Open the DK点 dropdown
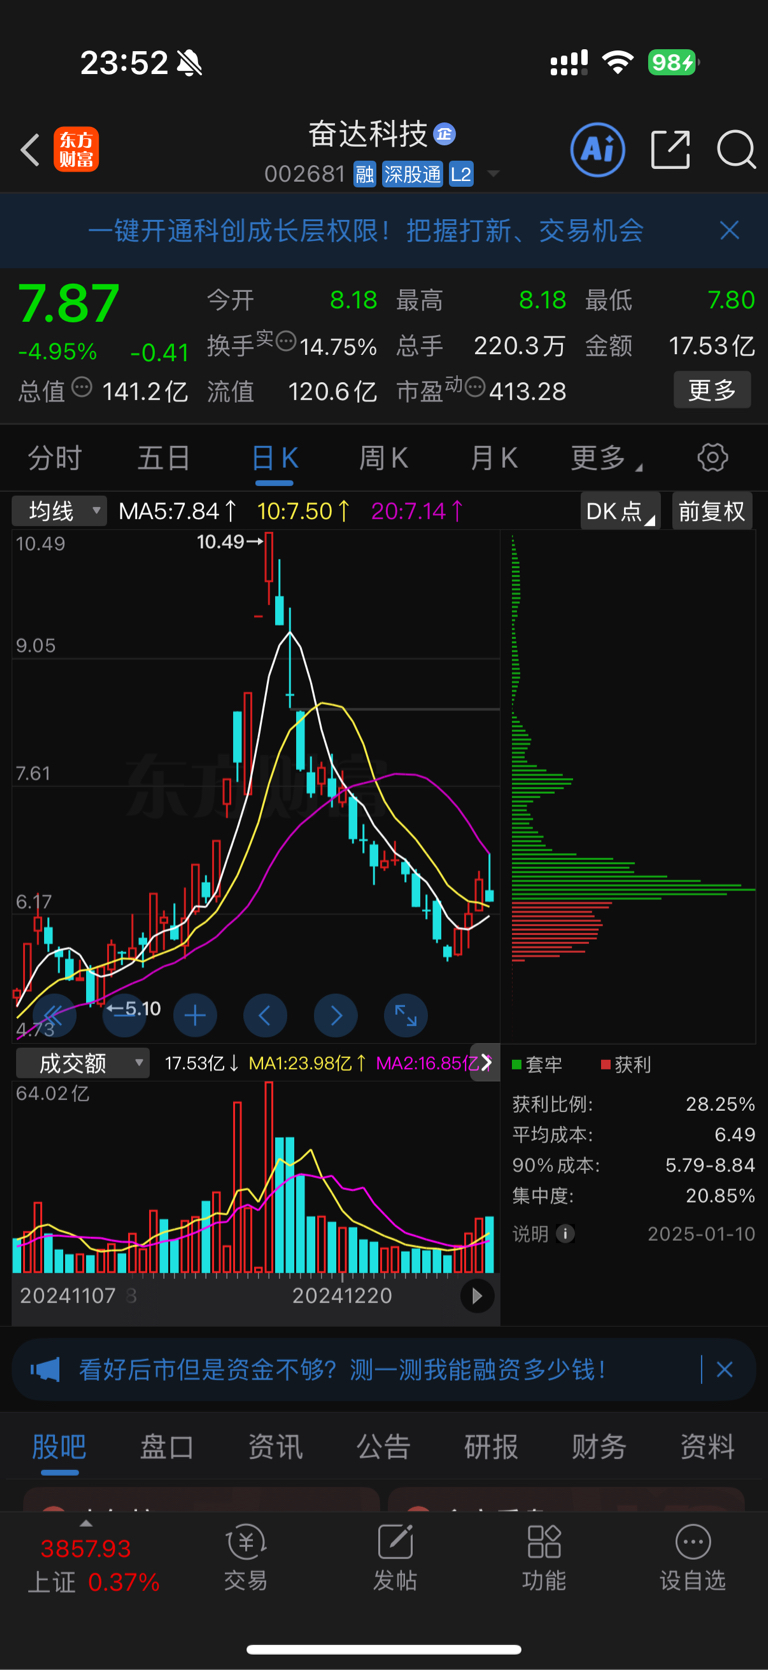The height and width of the screenshot is (1670, 768). [620, 511]
